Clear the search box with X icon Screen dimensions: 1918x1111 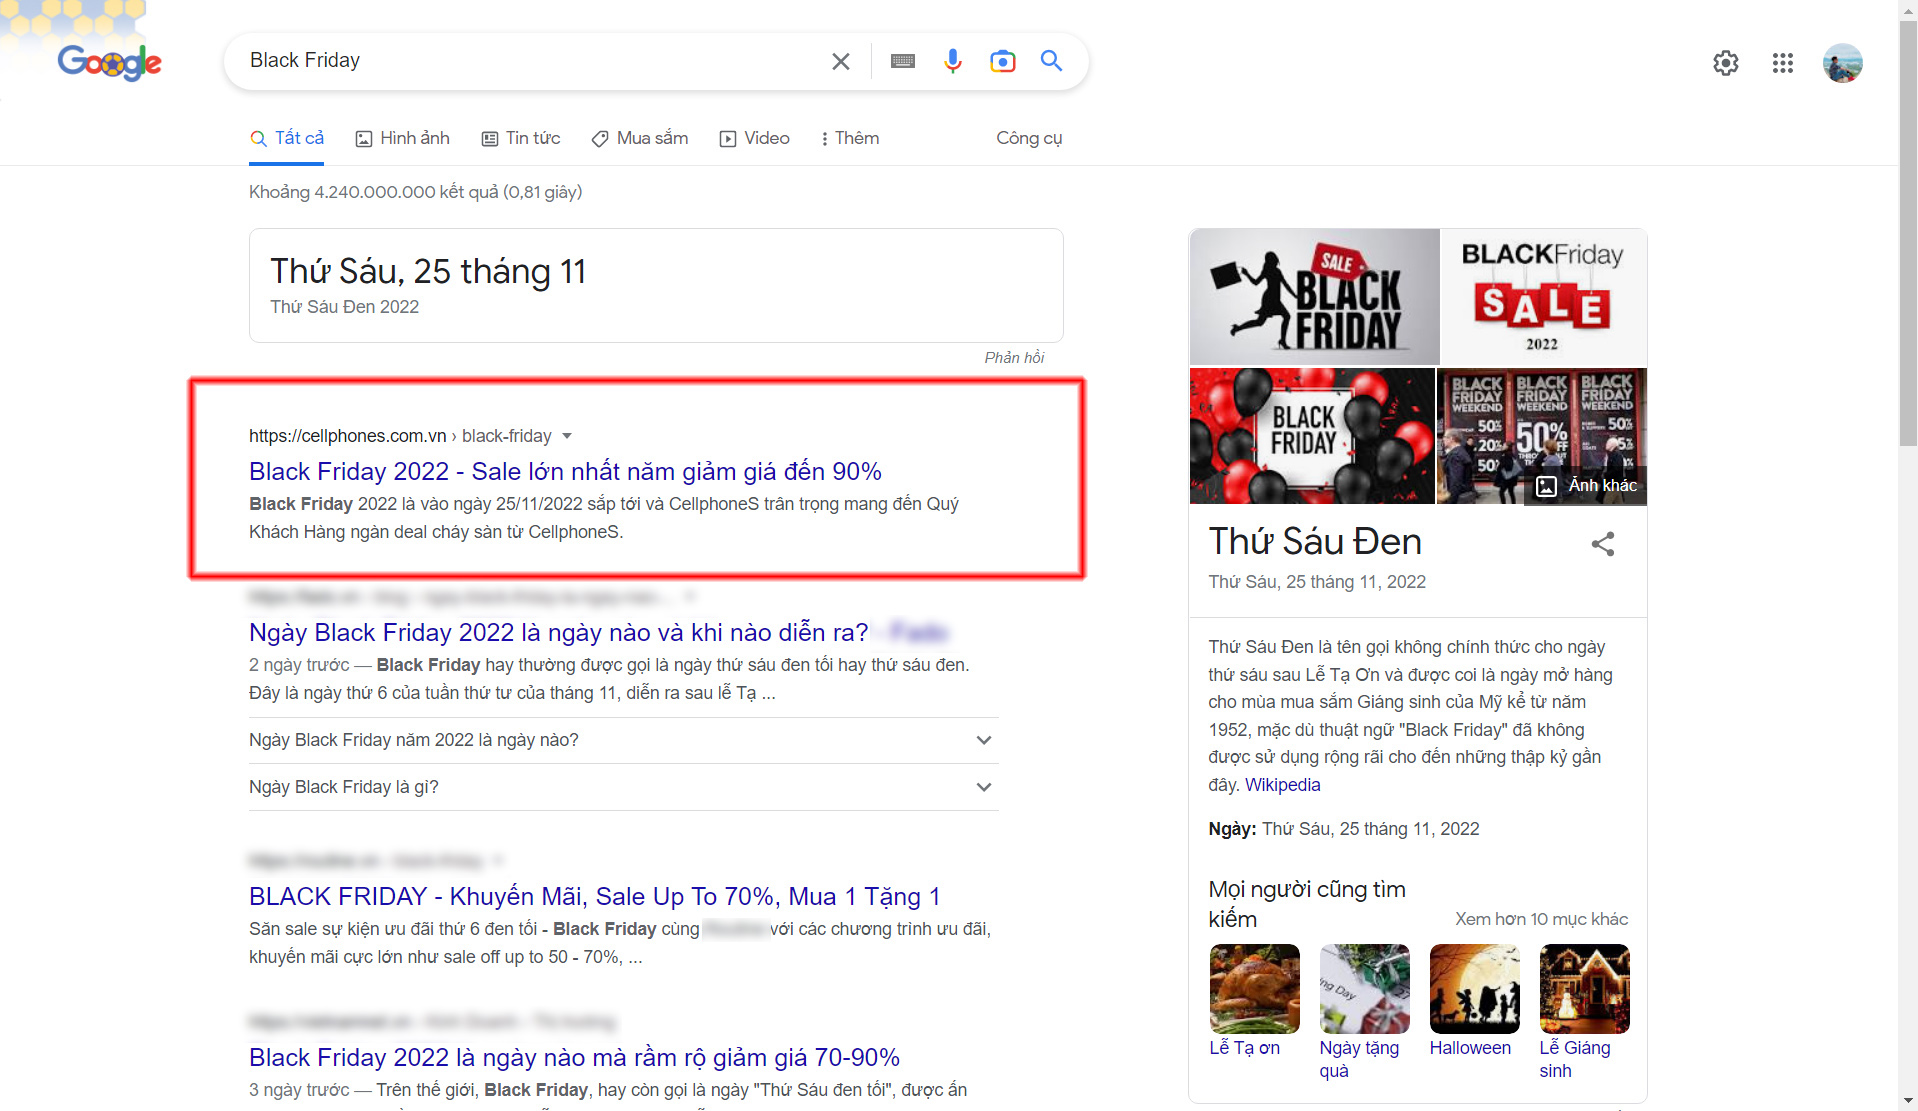click(x=841, y=61)
